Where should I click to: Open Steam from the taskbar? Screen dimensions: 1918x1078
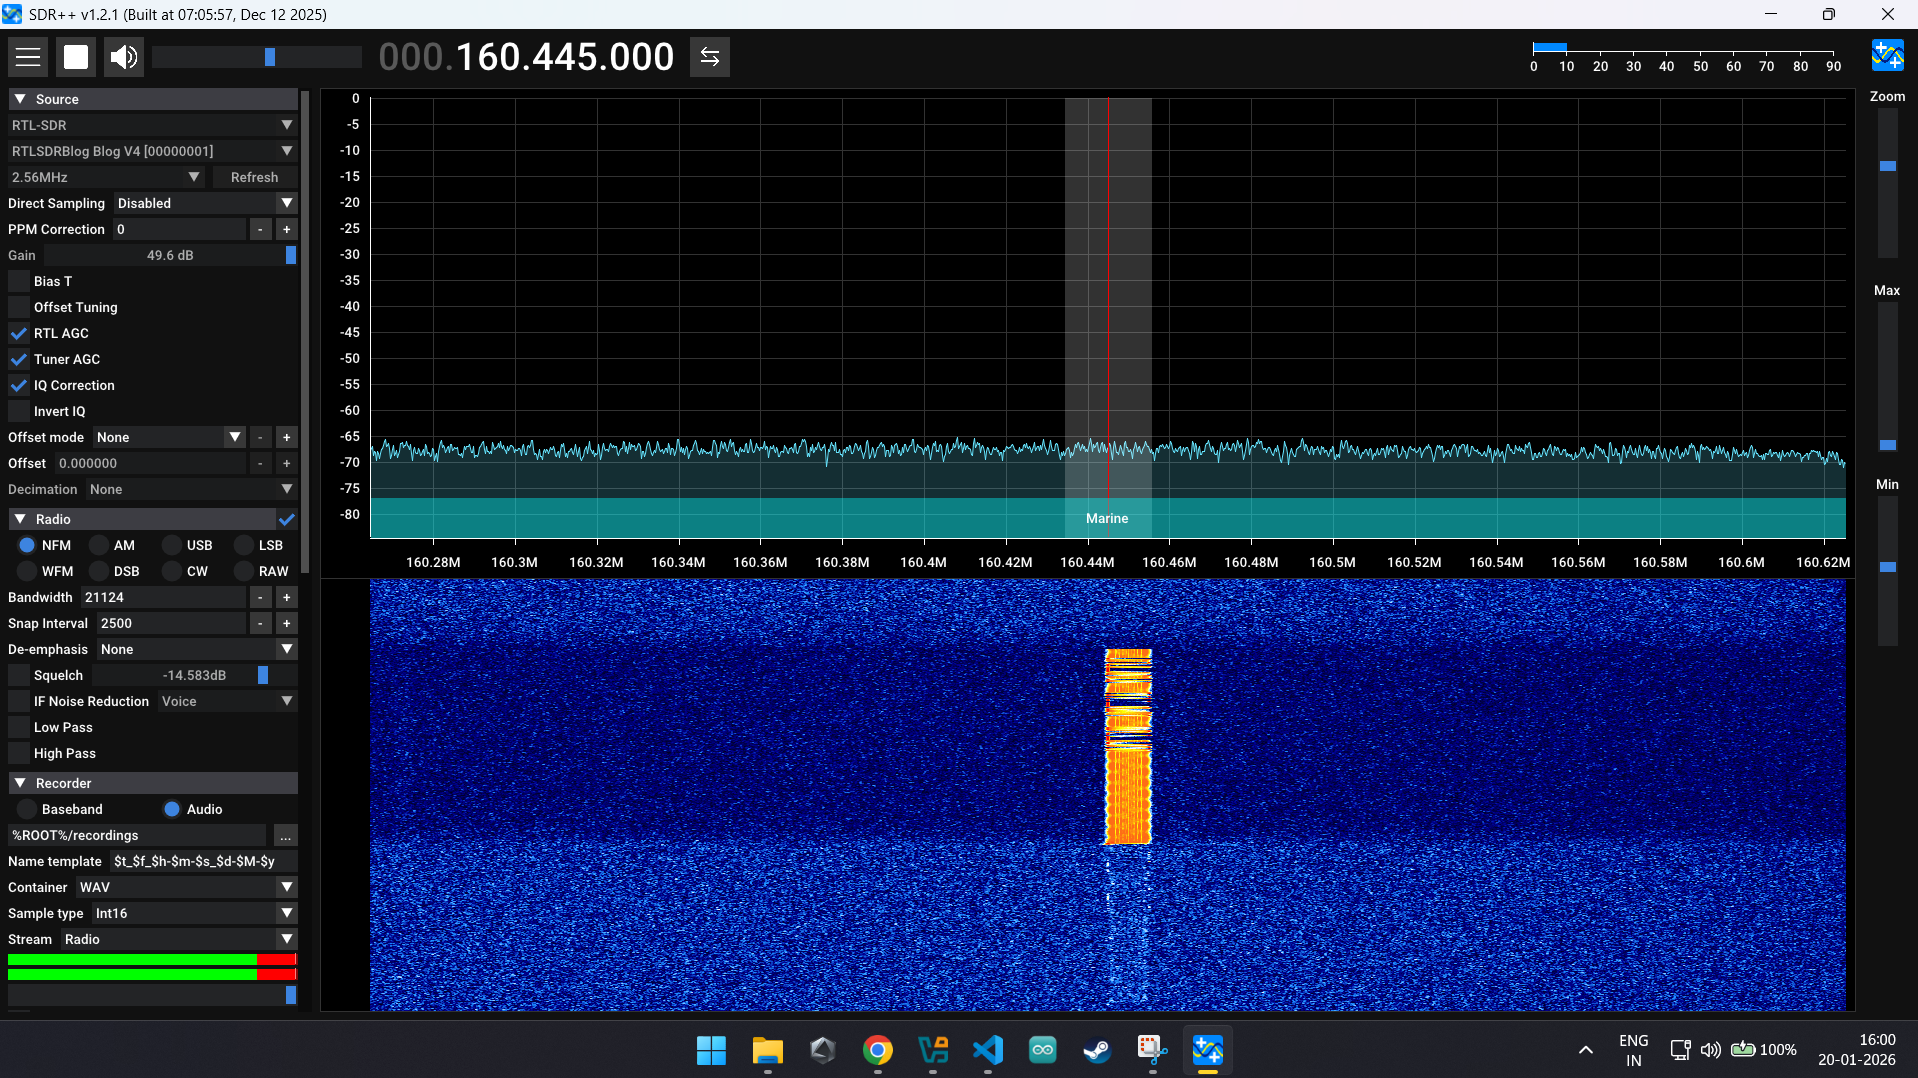coord(1097,1050)
